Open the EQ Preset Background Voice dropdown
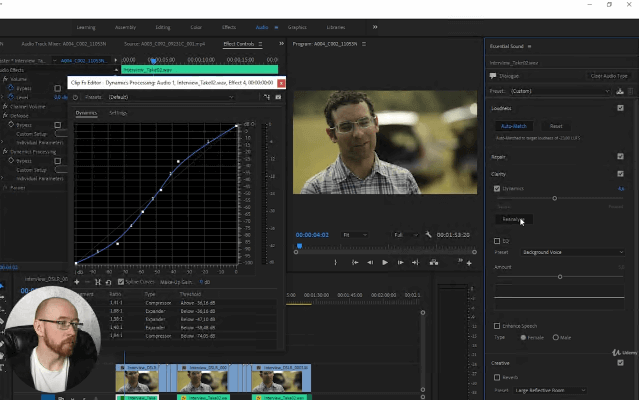 (572, 252)
